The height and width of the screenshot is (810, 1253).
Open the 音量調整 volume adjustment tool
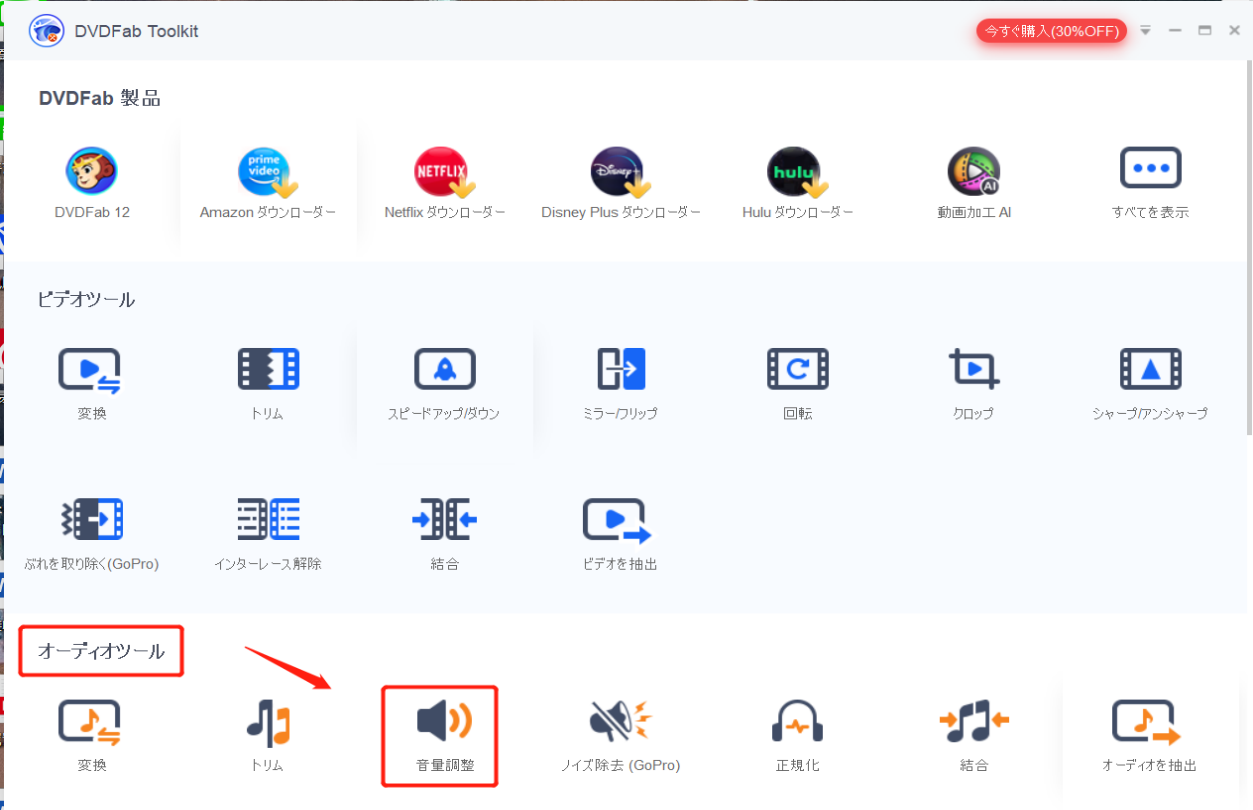coord(444,723)
